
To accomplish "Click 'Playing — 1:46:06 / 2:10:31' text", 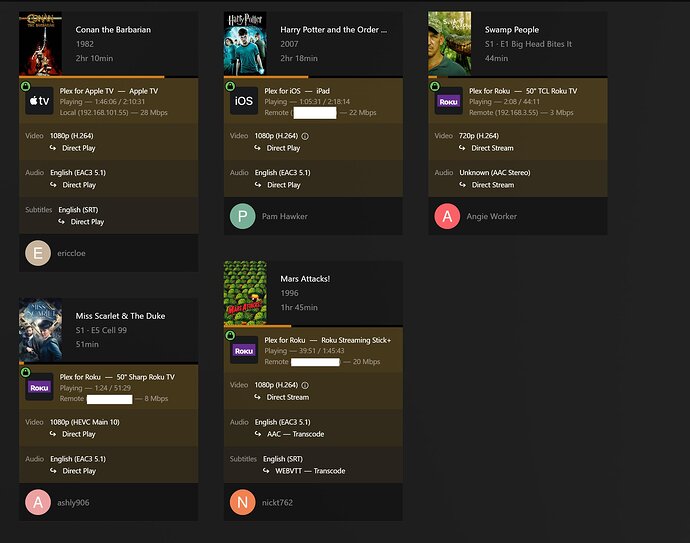I will point(102,102).
